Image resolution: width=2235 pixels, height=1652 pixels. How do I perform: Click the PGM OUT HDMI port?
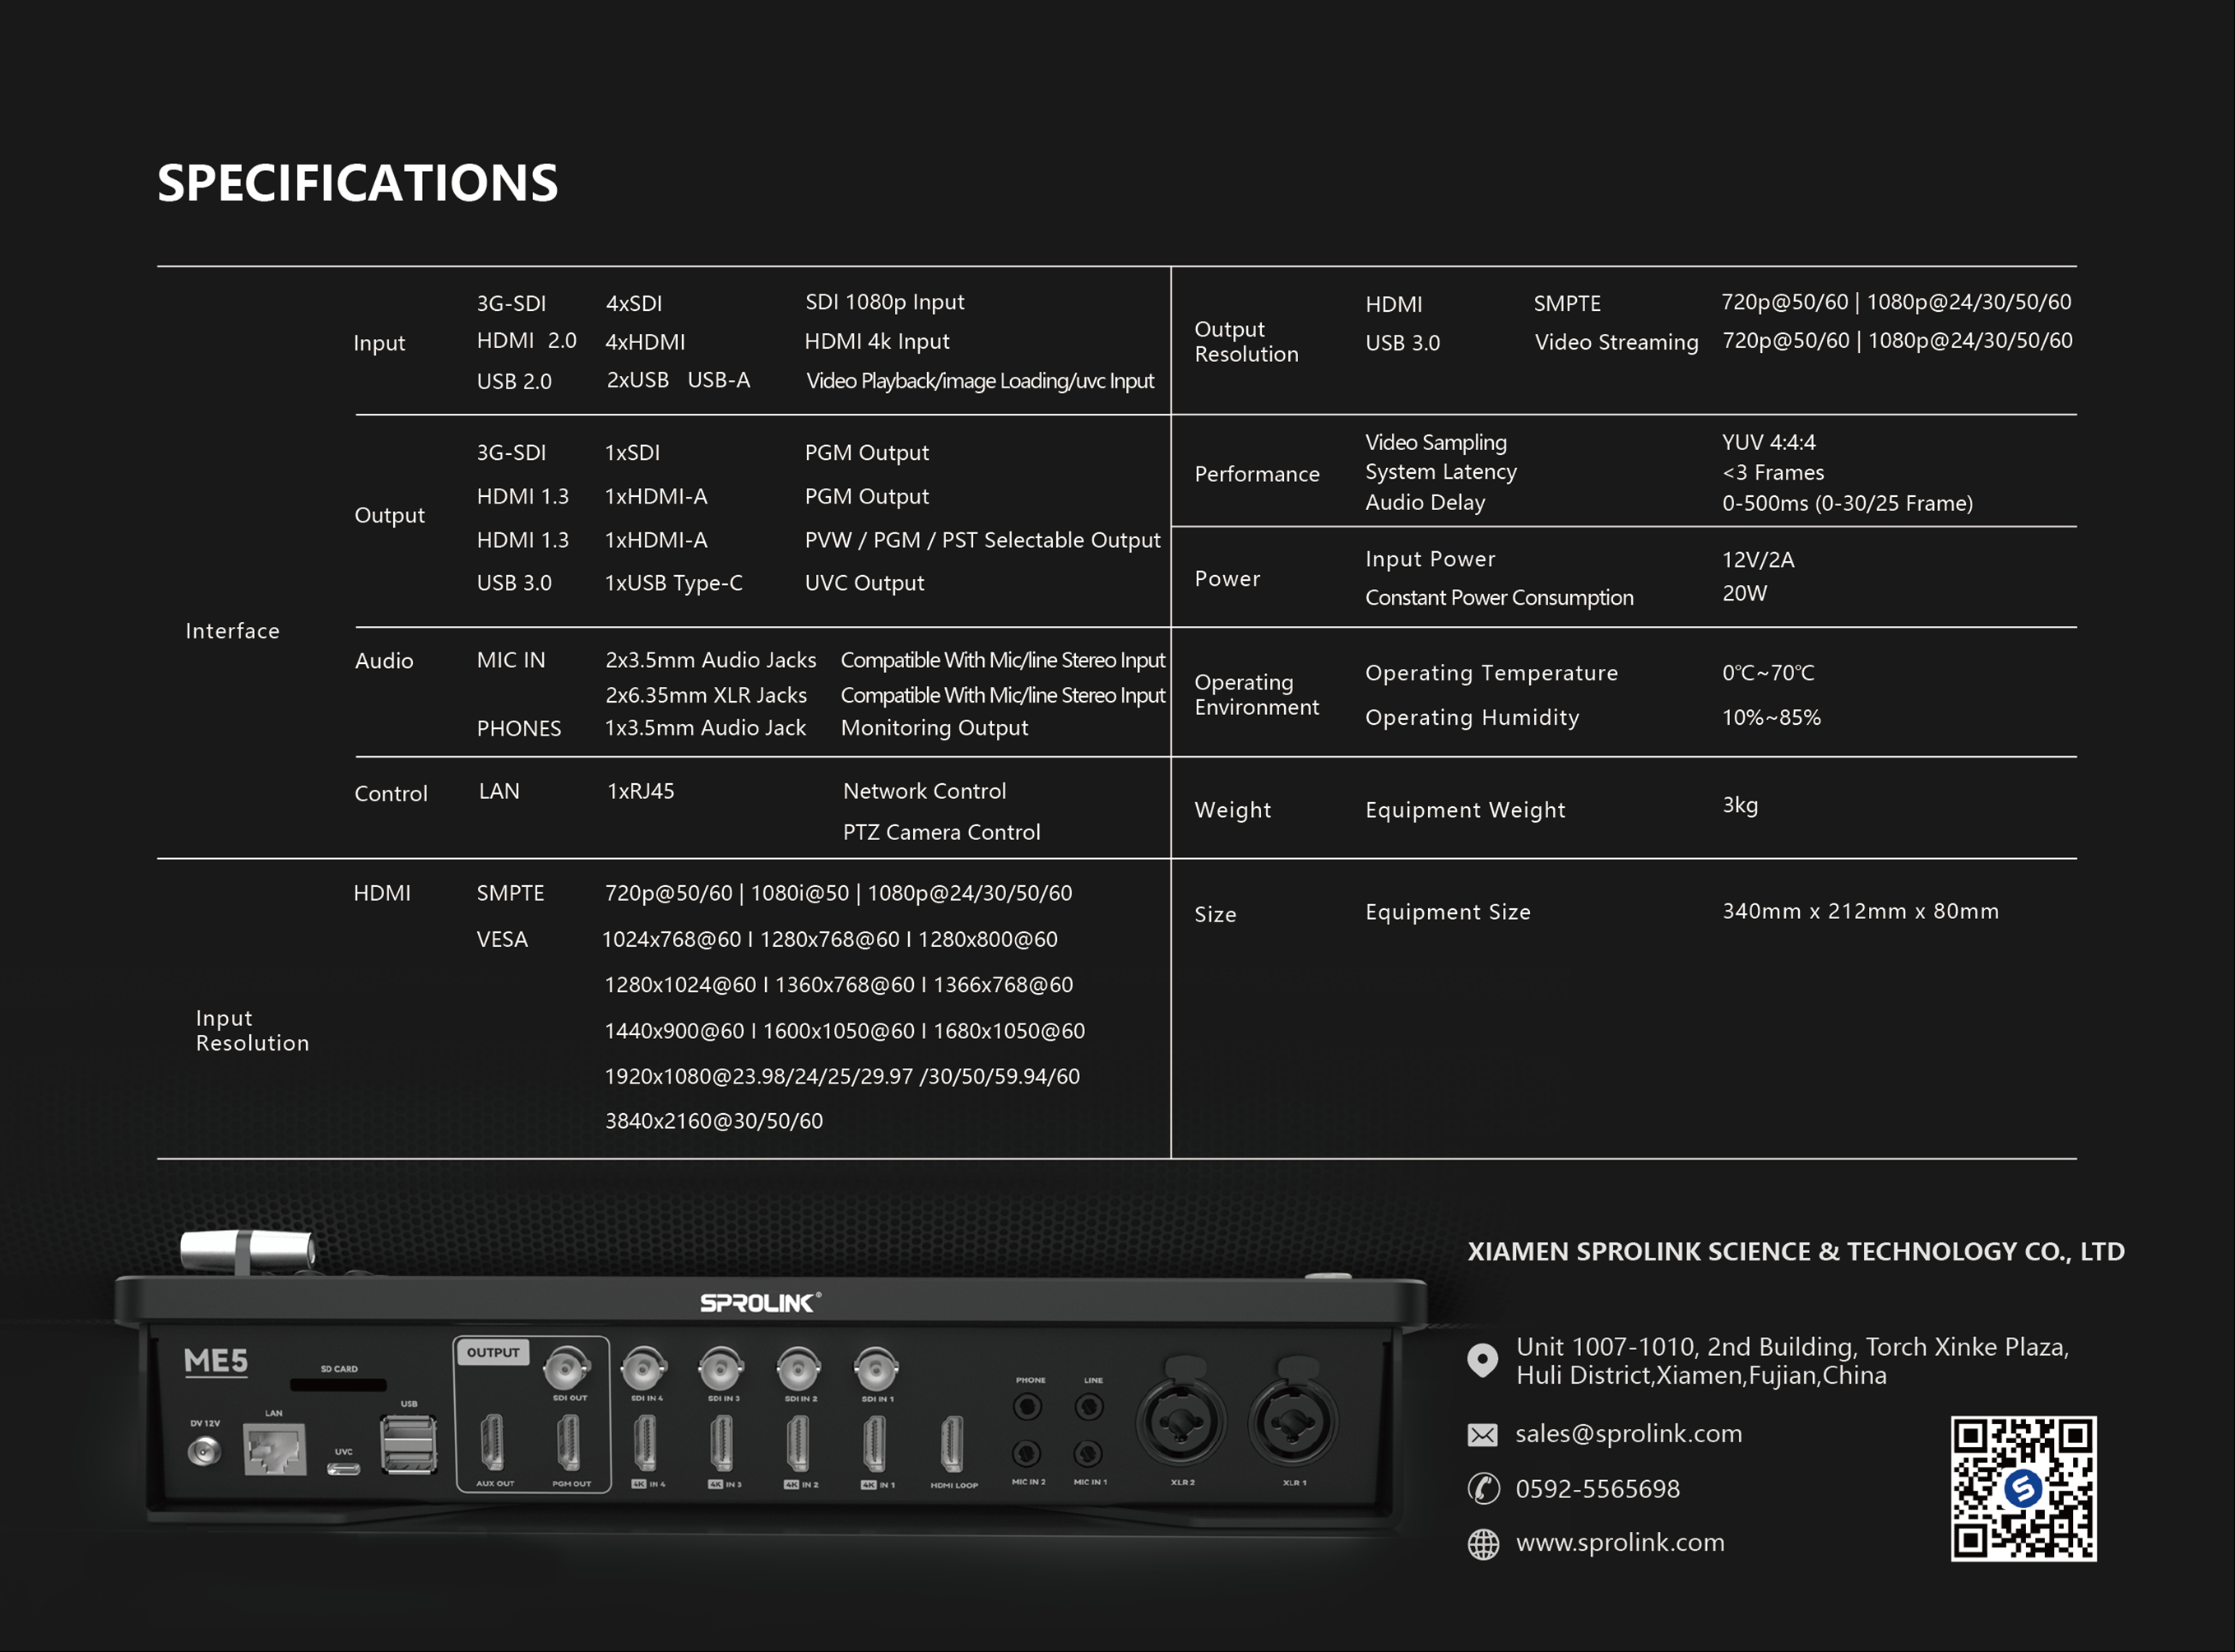tap(568, 1443)
